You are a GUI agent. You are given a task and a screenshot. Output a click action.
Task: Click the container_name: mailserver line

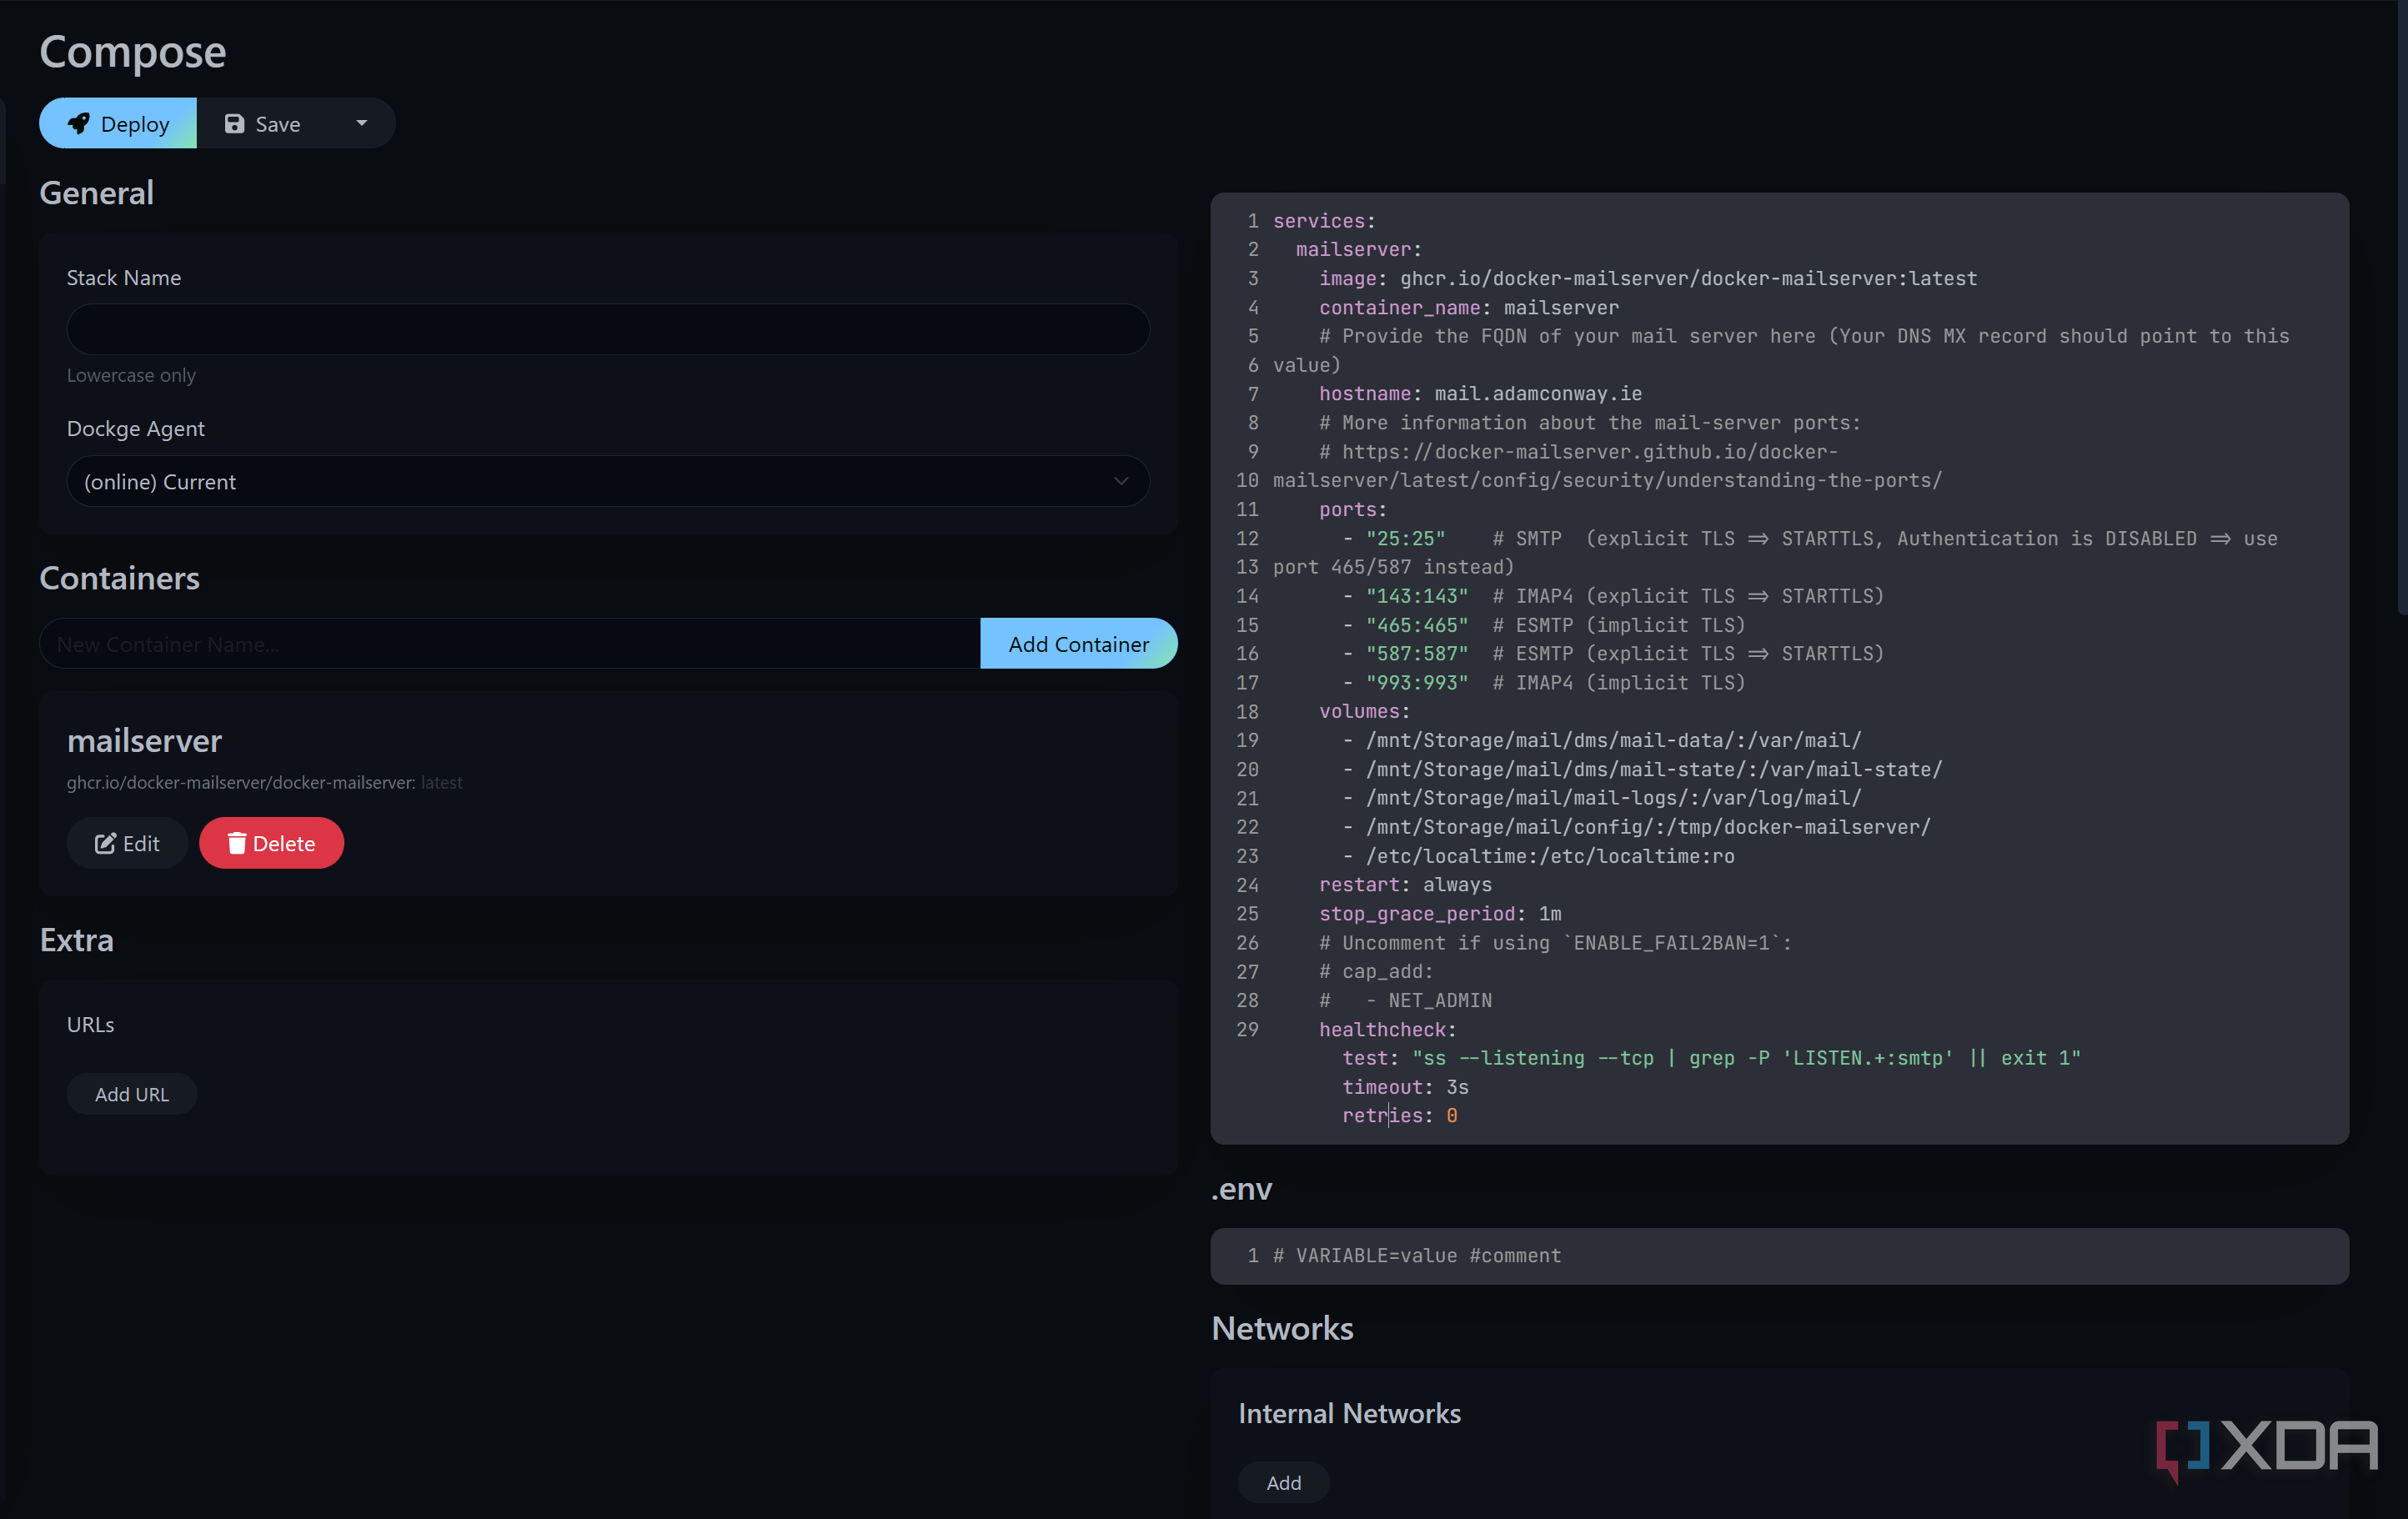(x=1468, y=307)
